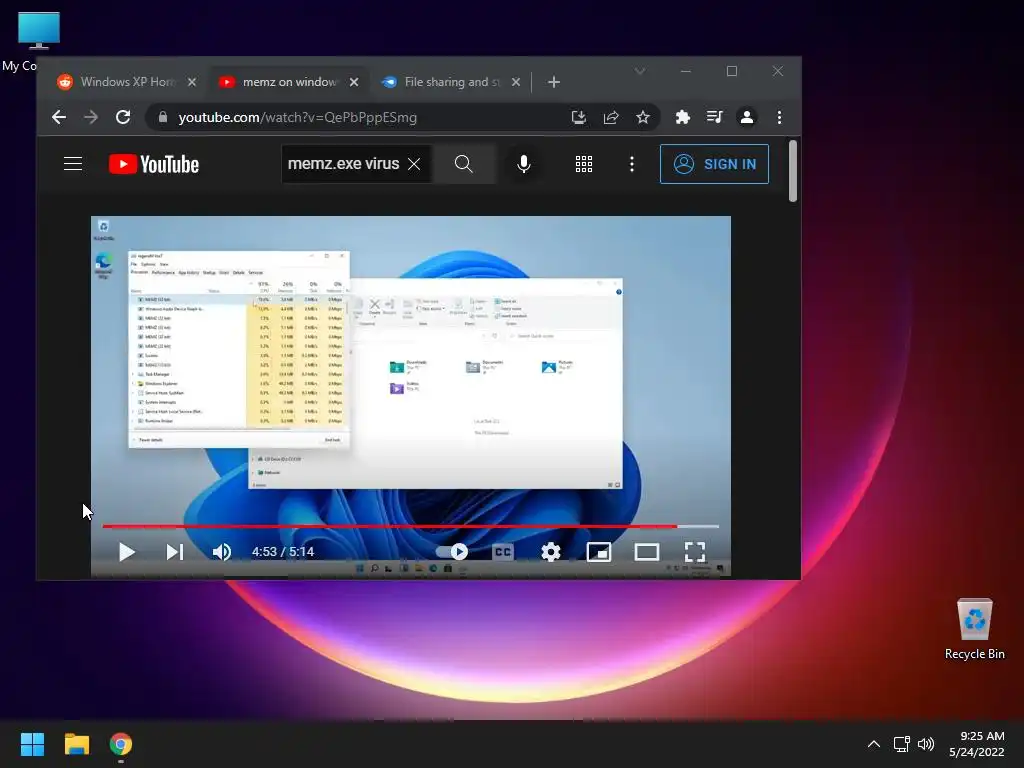Search with your voice microphone button

pyautogui.click(x=524, y=164)
